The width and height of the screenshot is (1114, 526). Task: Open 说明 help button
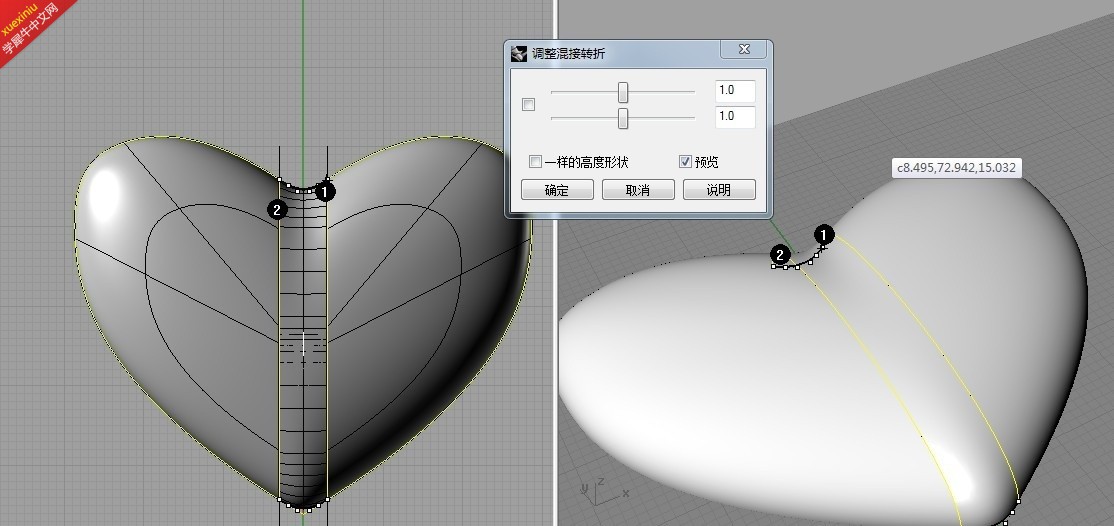tap(719, 190)
